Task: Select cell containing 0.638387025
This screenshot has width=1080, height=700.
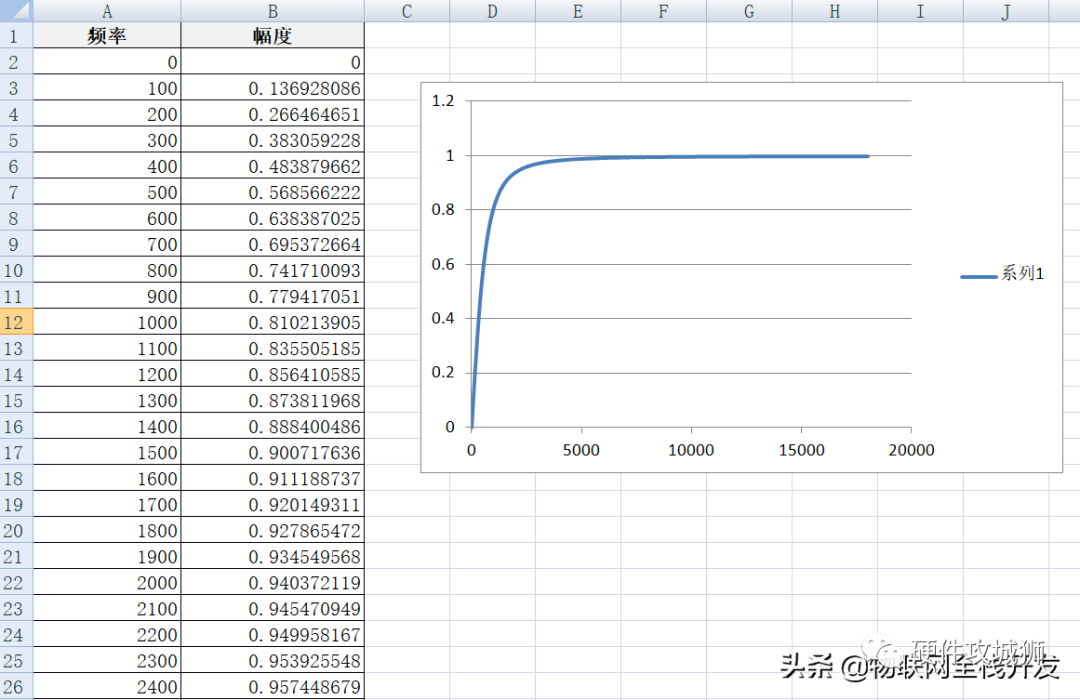Action: coord(273,218)
